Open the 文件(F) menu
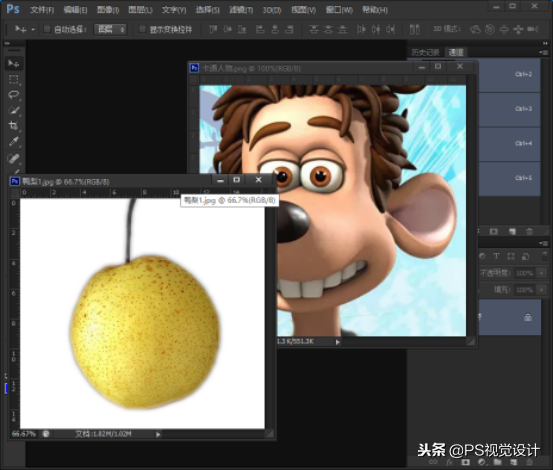Screen dimensions: 553x470 (x=42, y=10)
